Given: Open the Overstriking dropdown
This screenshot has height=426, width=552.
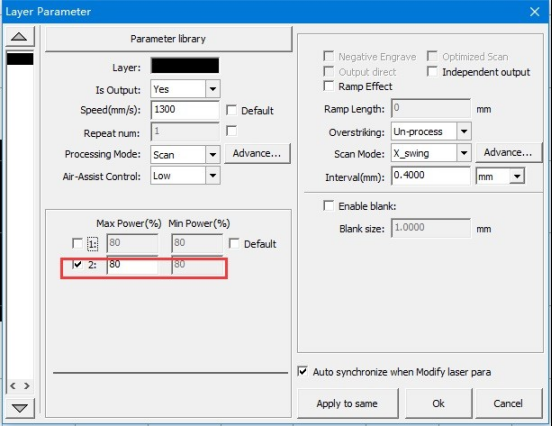Looking at the screenshot, I should (464, 131).
